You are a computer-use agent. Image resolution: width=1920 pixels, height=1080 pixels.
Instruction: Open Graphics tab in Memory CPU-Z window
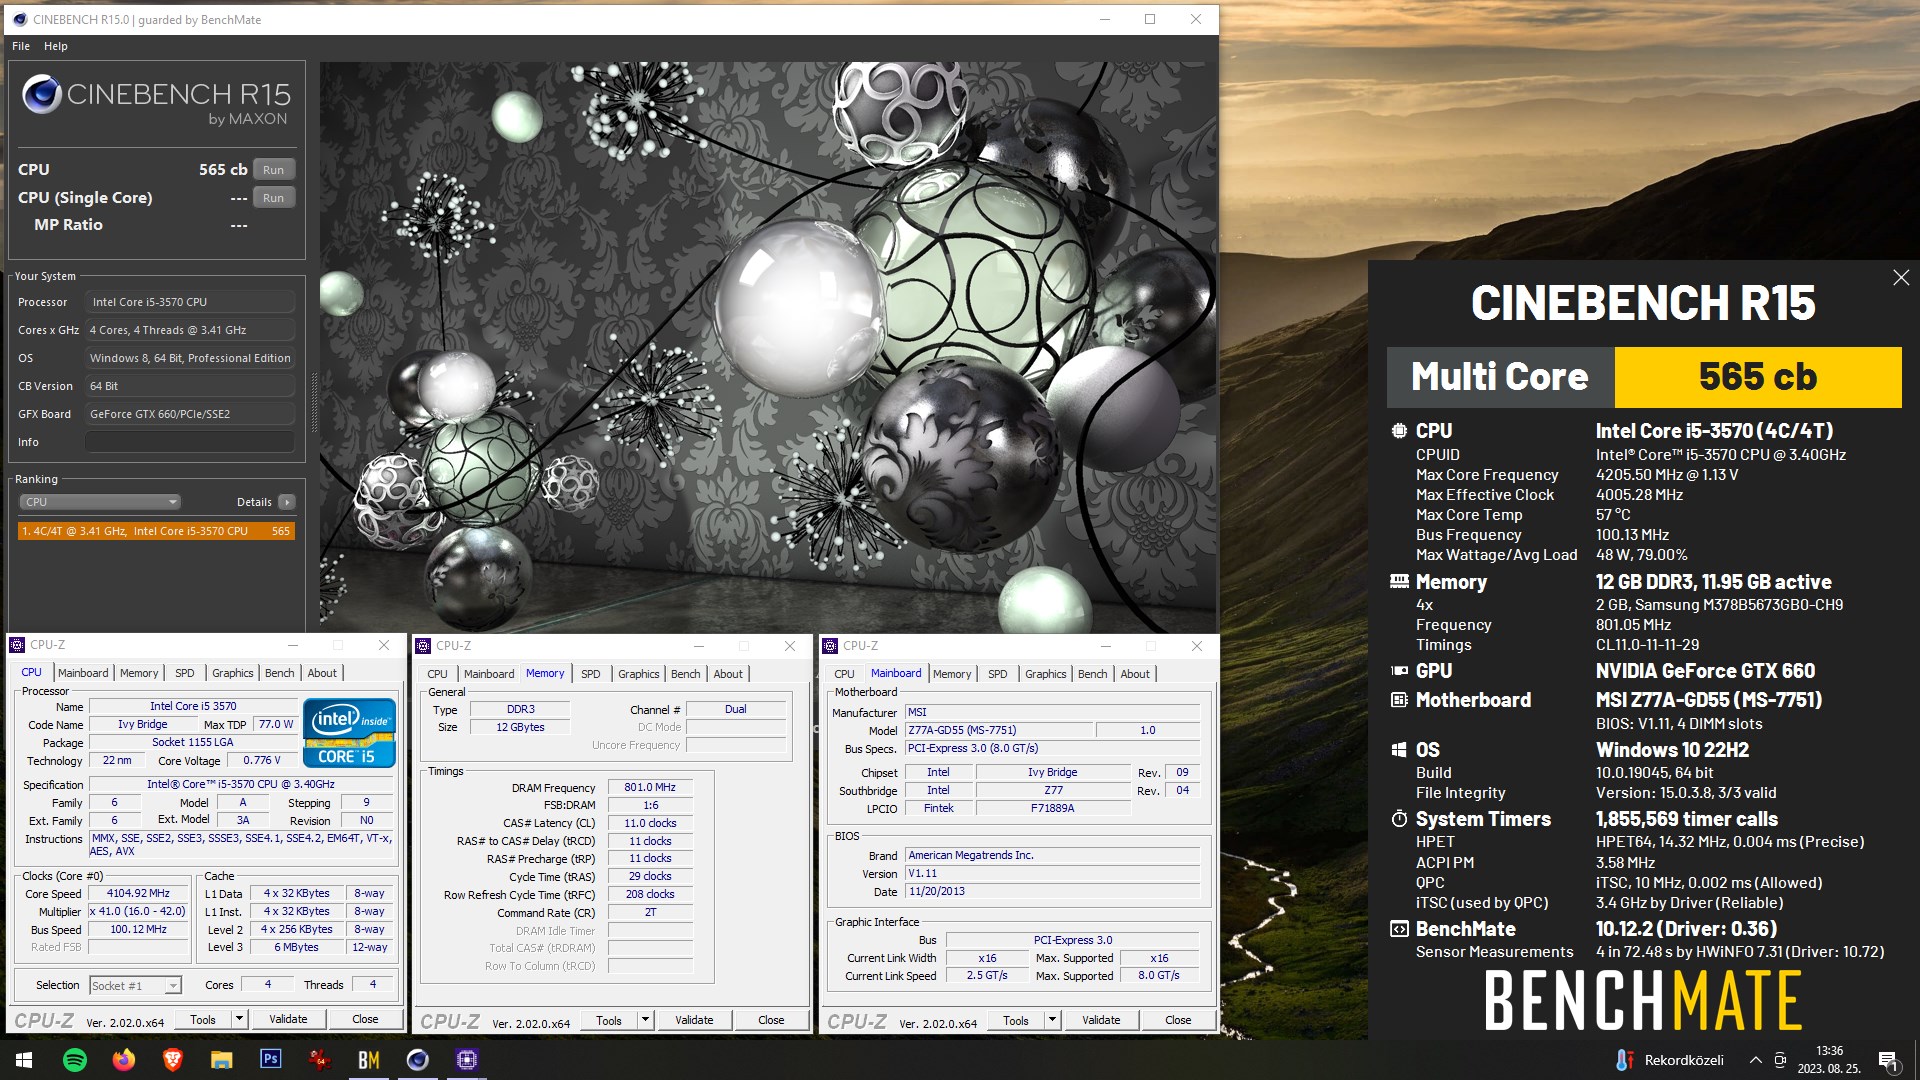pos(639,674)
